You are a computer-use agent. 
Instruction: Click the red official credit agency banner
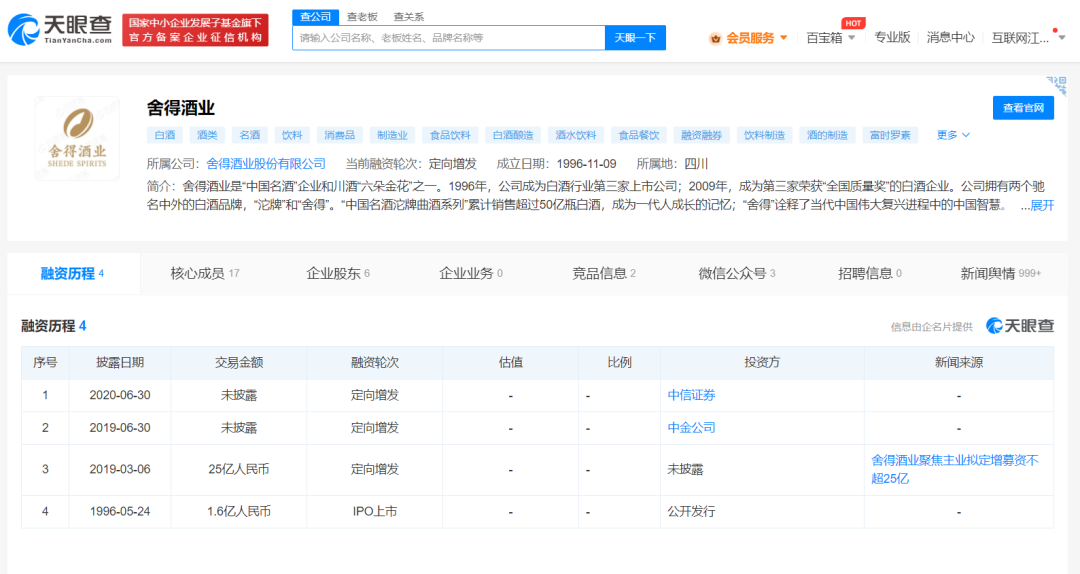click(x=195, y=30)
